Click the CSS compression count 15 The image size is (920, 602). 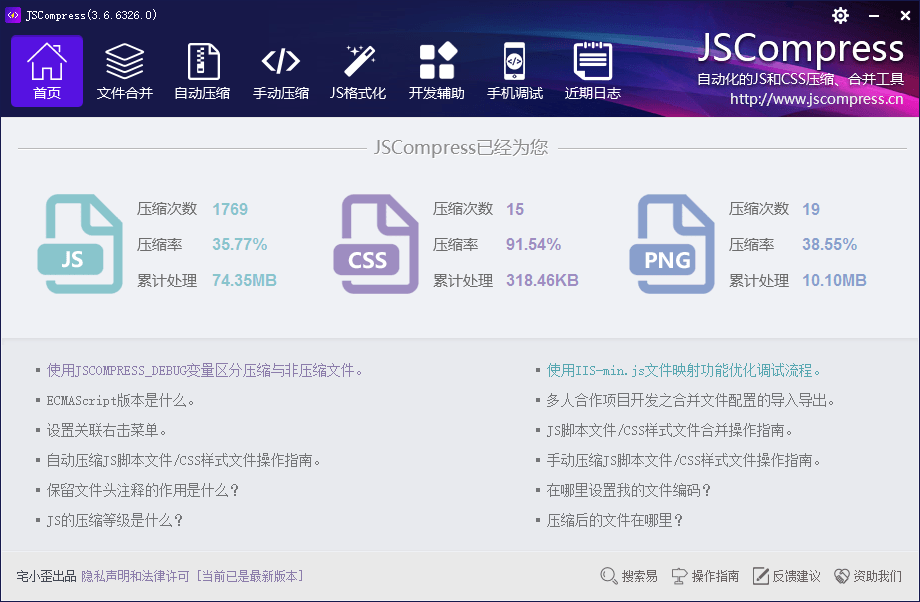(x=515, y=209)
